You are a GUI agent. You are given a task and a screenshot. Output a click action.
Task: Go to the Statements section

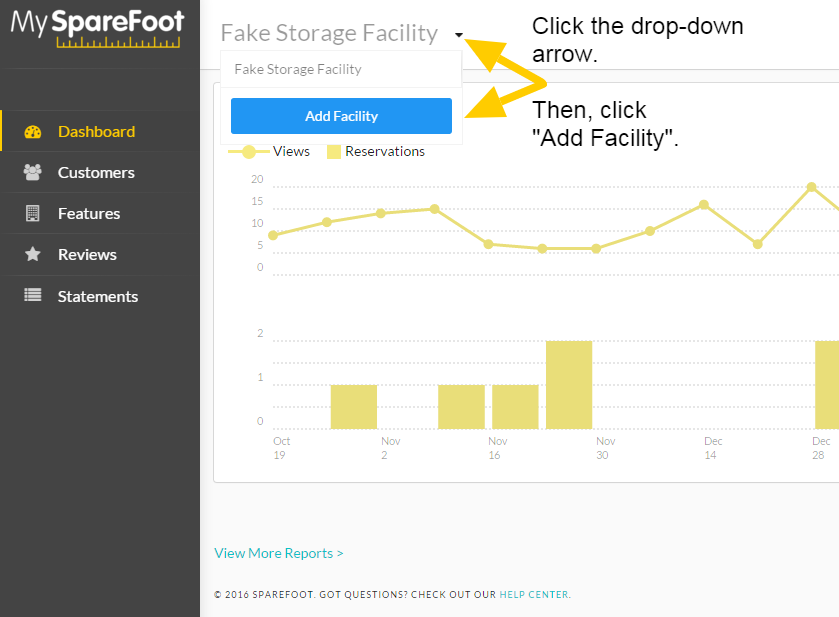tap(100, 296)
